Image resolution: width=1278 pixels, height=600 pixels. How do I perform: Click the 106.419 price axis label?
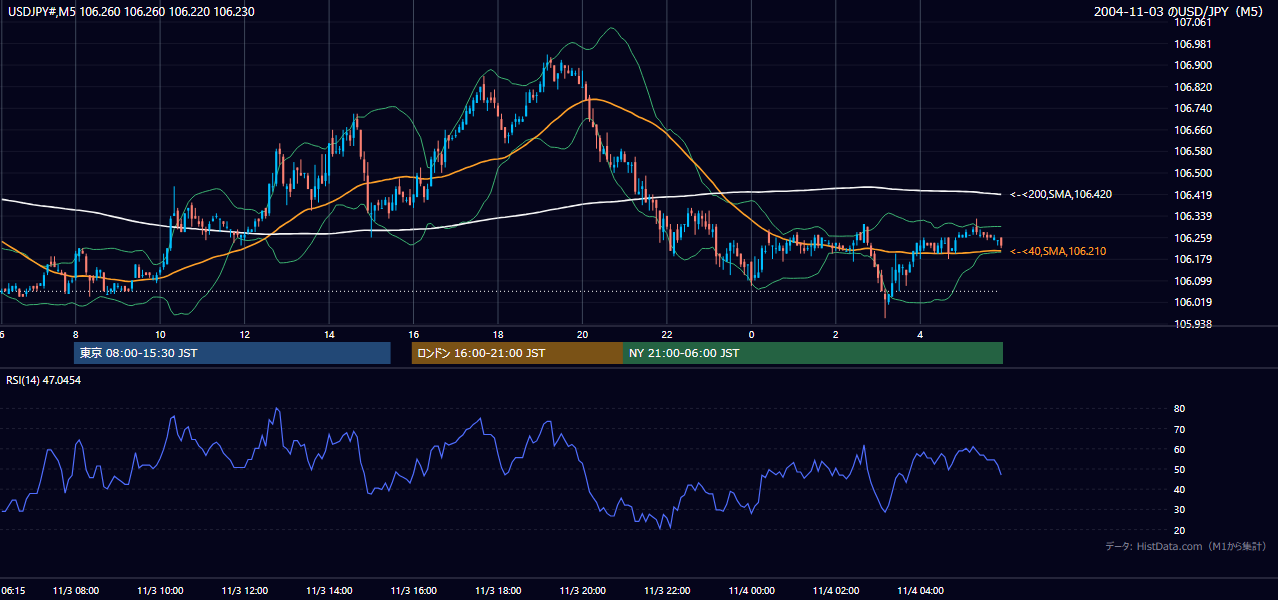(1193, 195)
